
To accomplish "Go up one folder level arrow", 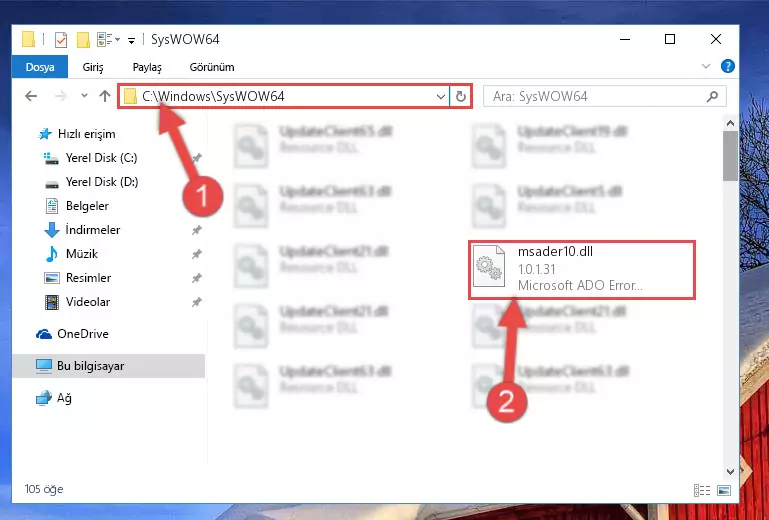I will point(104,96).
